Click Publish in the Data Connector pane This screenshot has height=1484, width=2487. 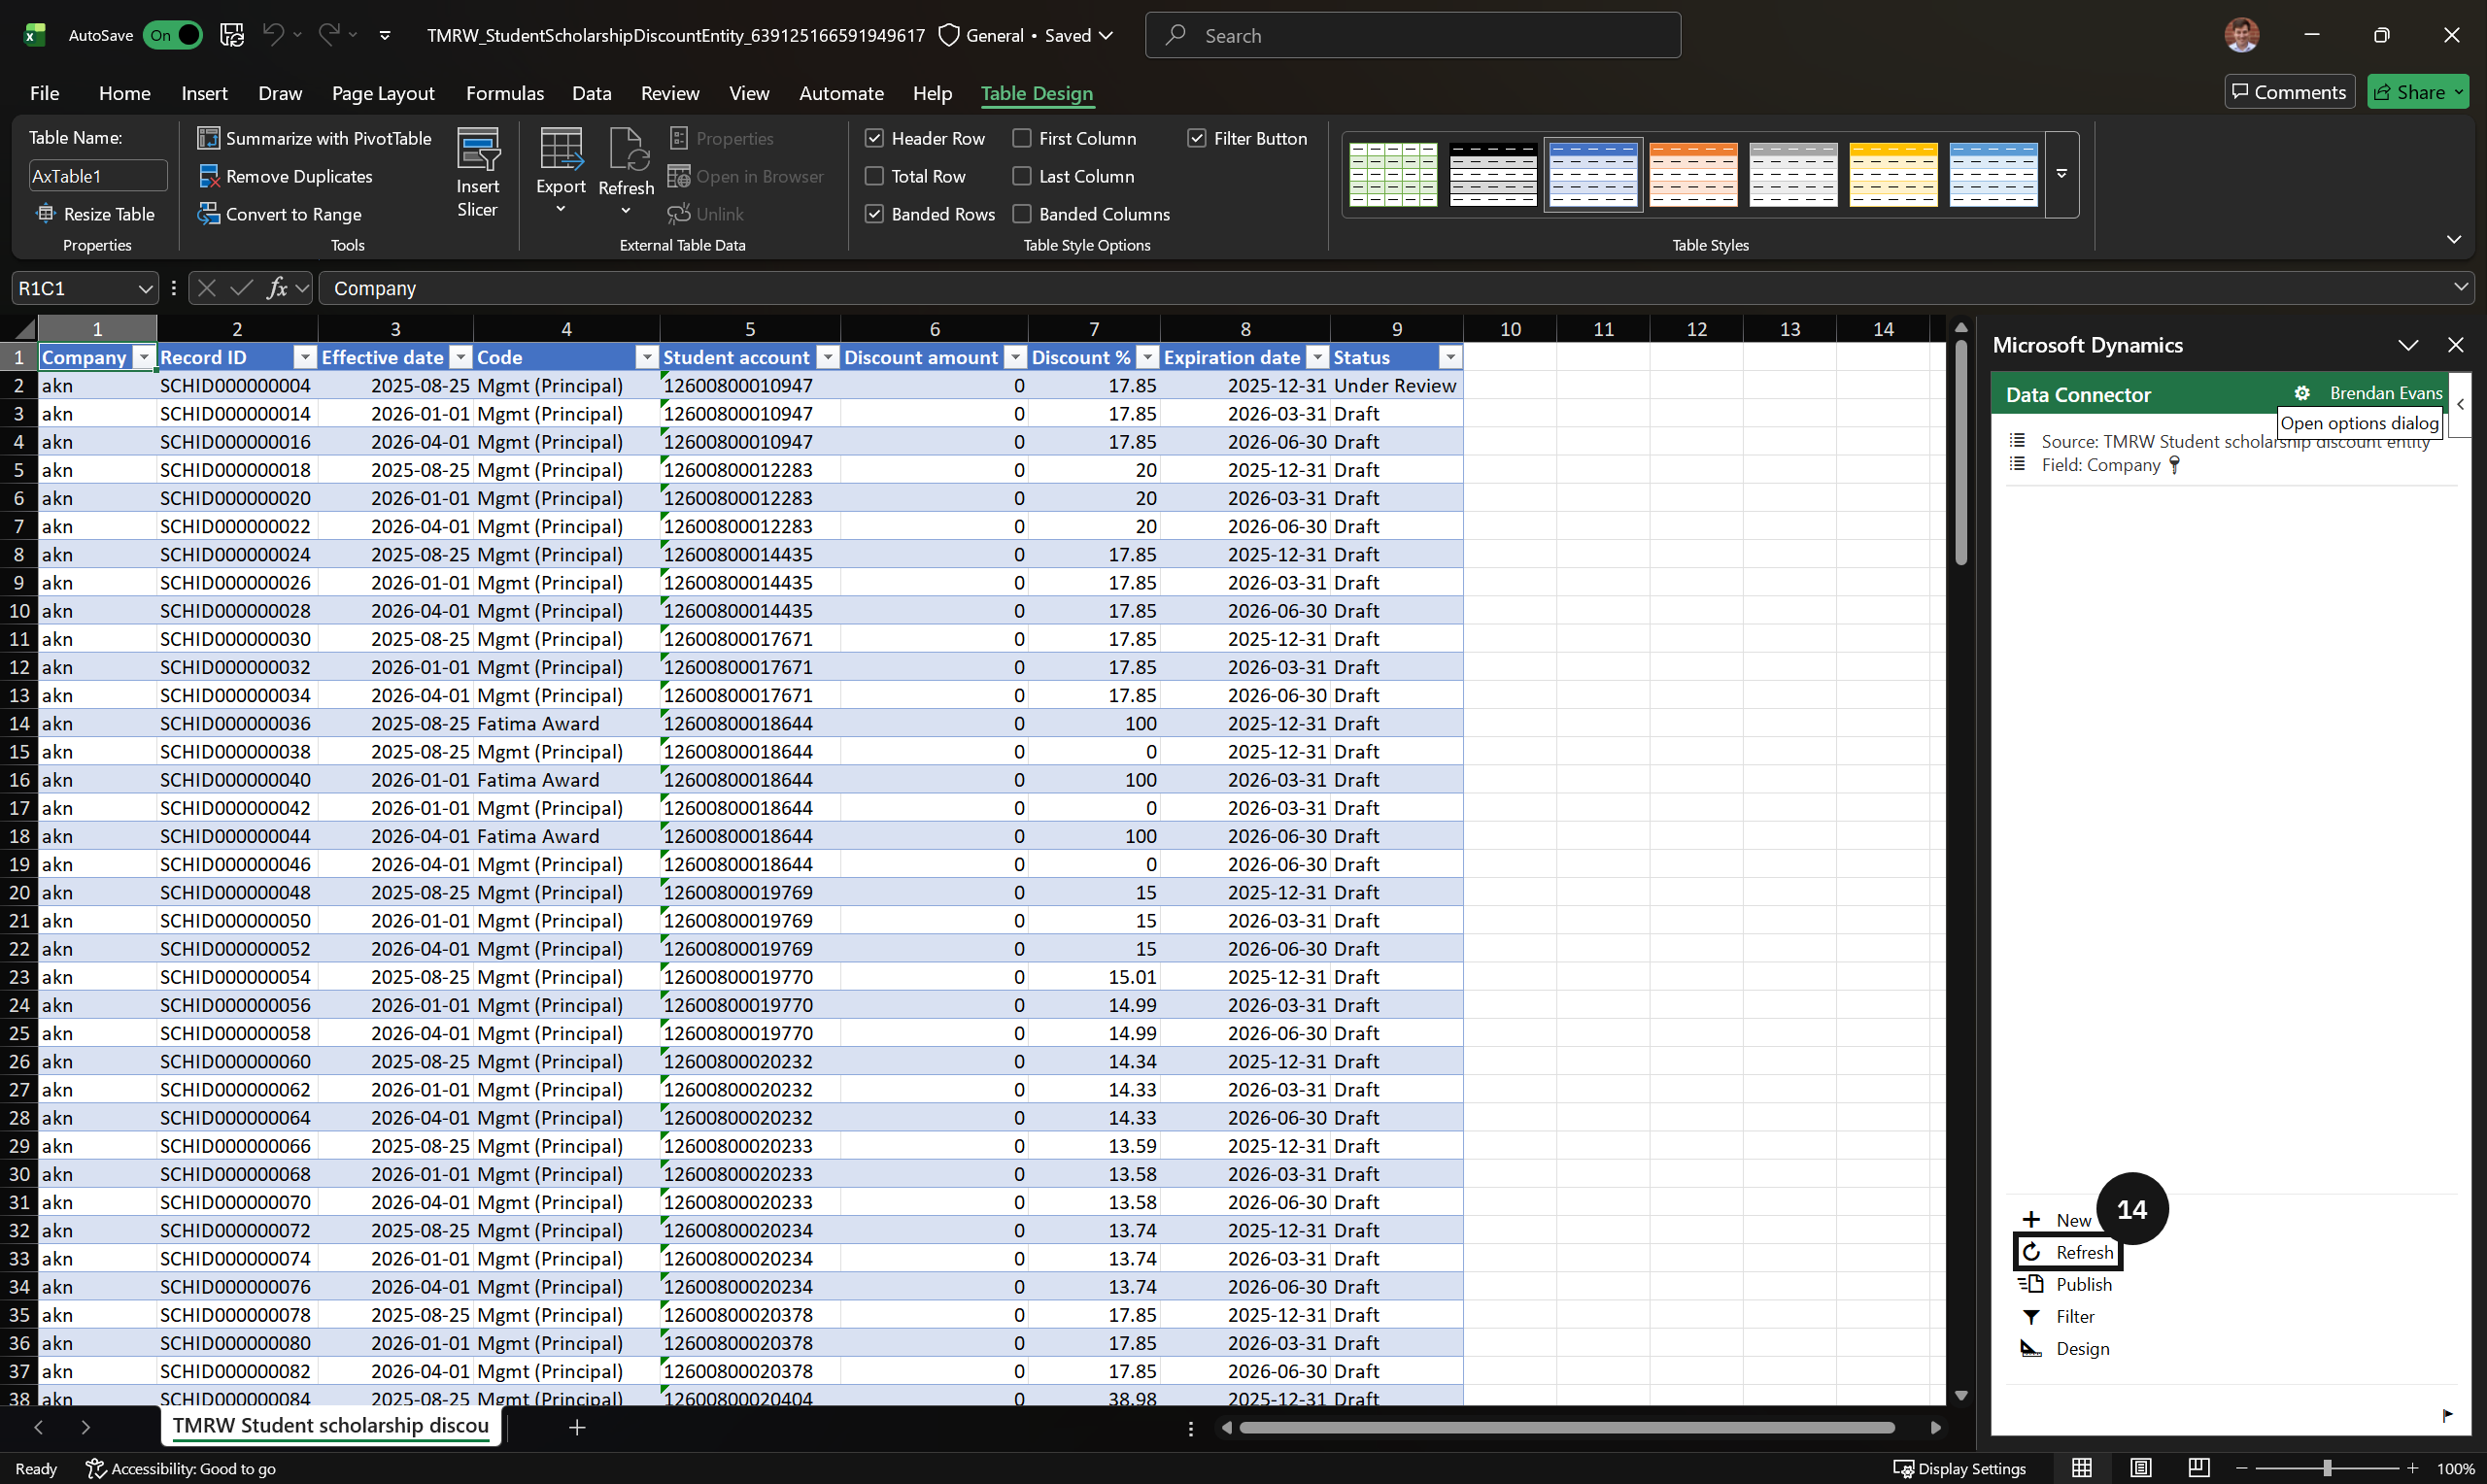pos(2066,1284)
